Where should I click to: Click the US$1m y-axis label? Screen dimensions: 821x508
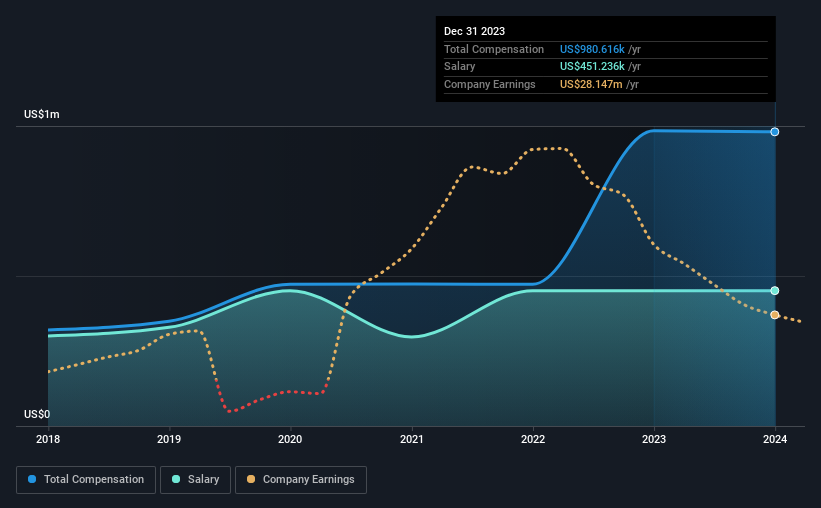point(42,114)
